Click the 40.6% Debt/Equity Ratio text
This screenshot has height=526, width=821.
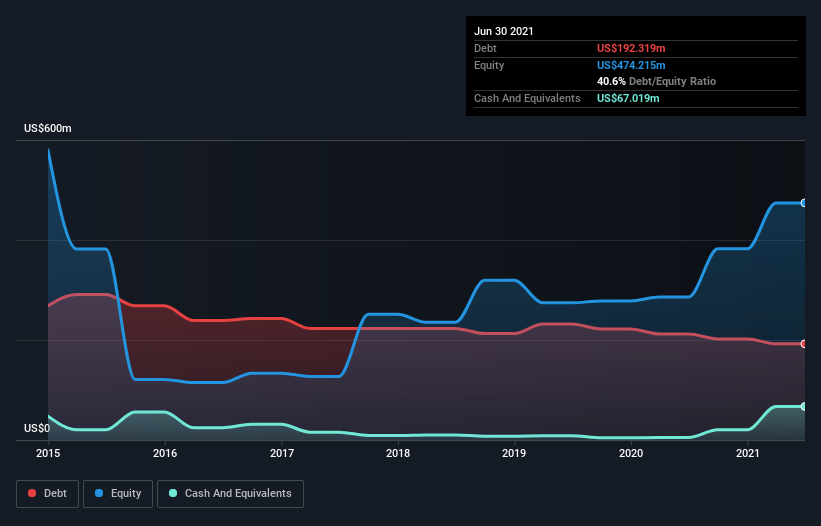click(657, 81)
